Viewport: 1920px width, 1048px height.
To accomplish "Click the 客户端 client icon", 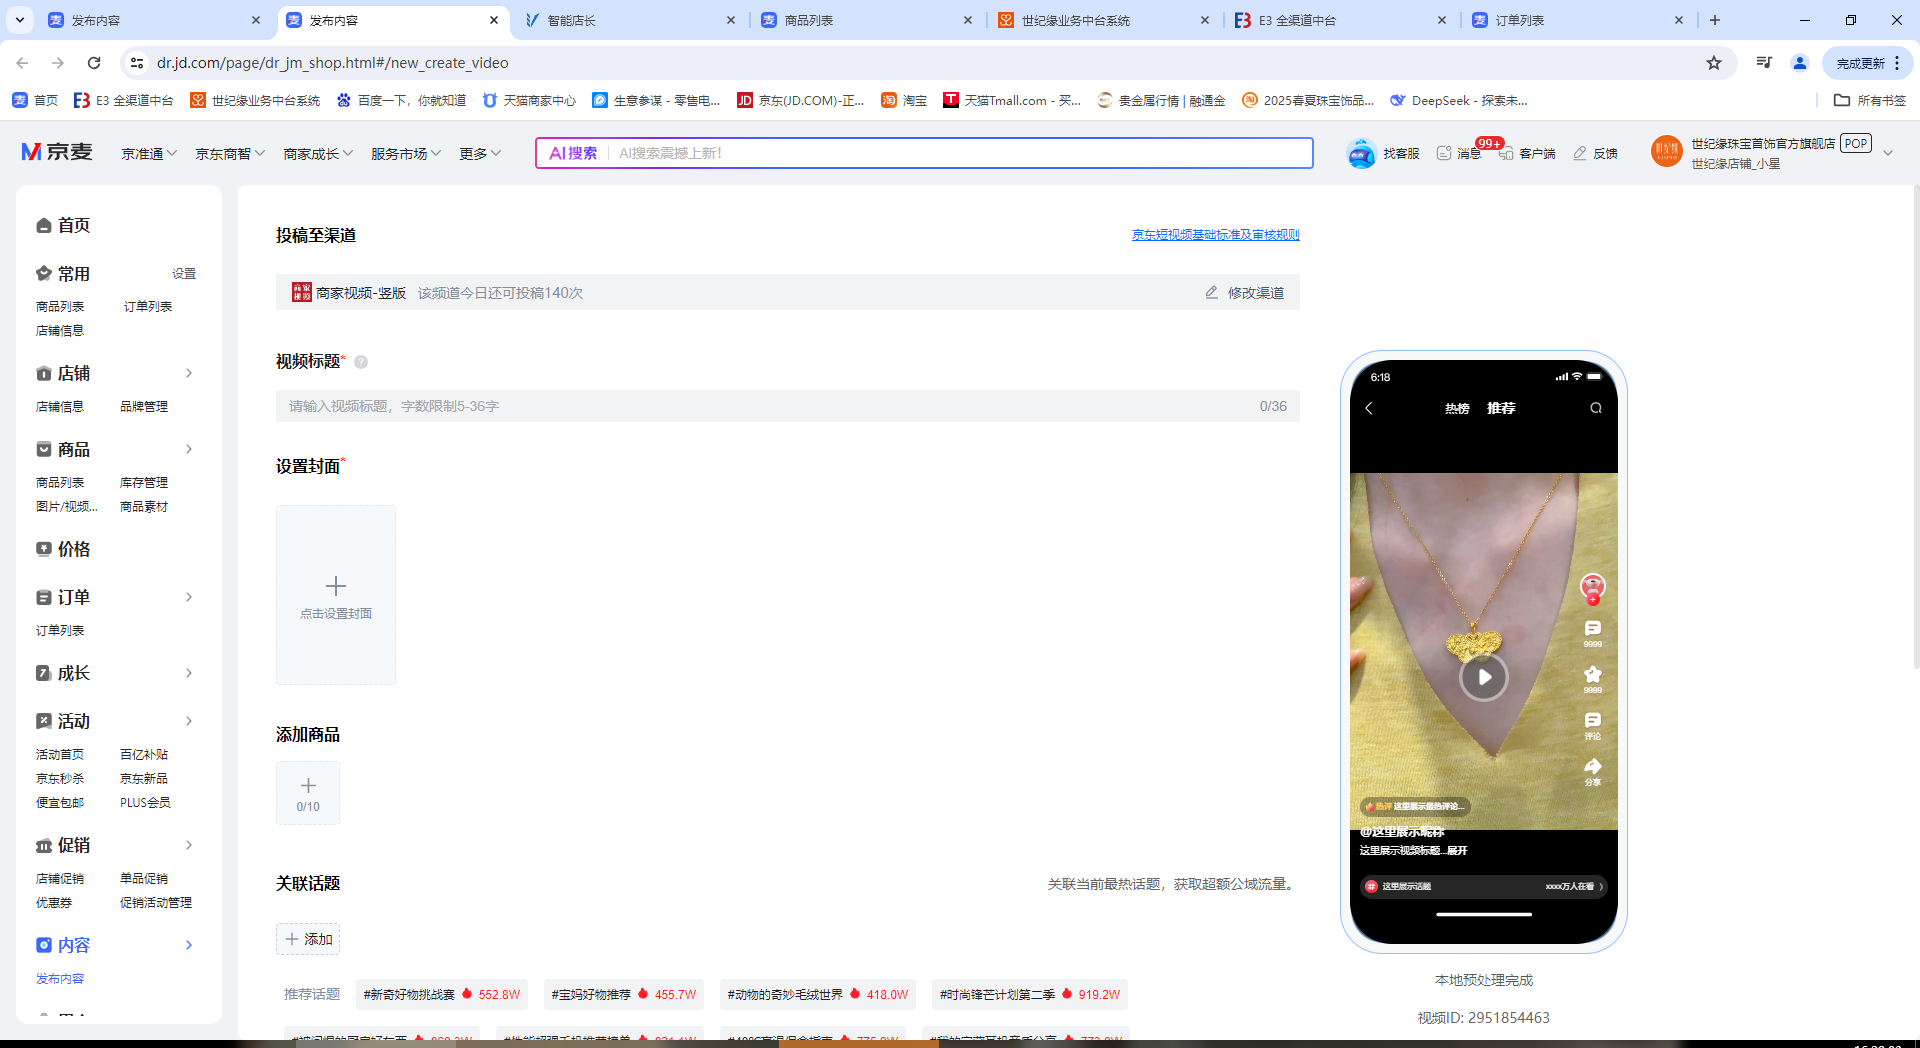I will point(1506,154).
